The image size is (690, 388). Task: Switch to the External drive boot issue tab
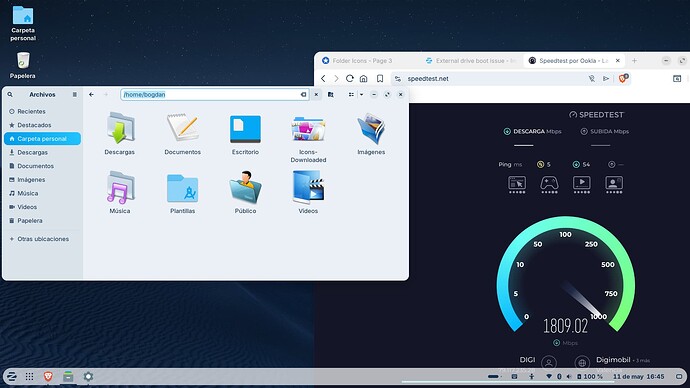point(471,61)
